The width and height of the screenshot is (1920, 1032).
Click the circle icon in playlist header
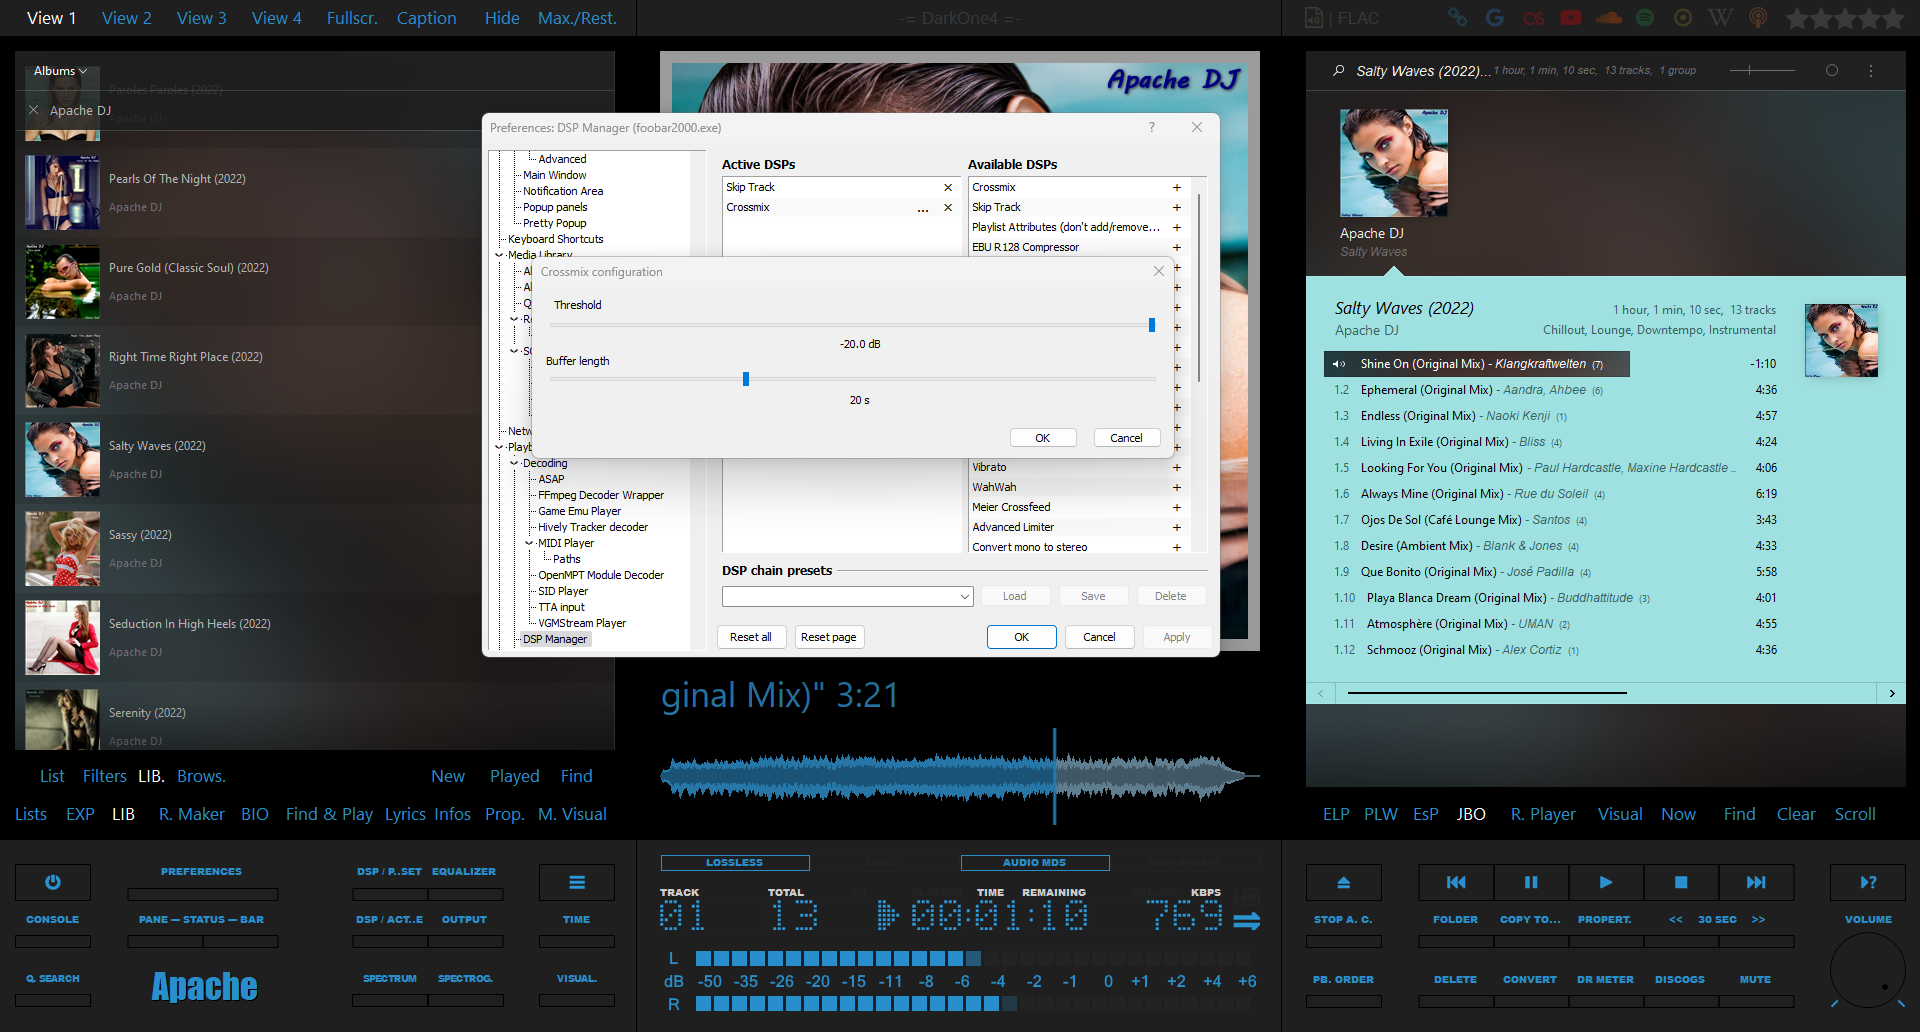(1832, 71)
